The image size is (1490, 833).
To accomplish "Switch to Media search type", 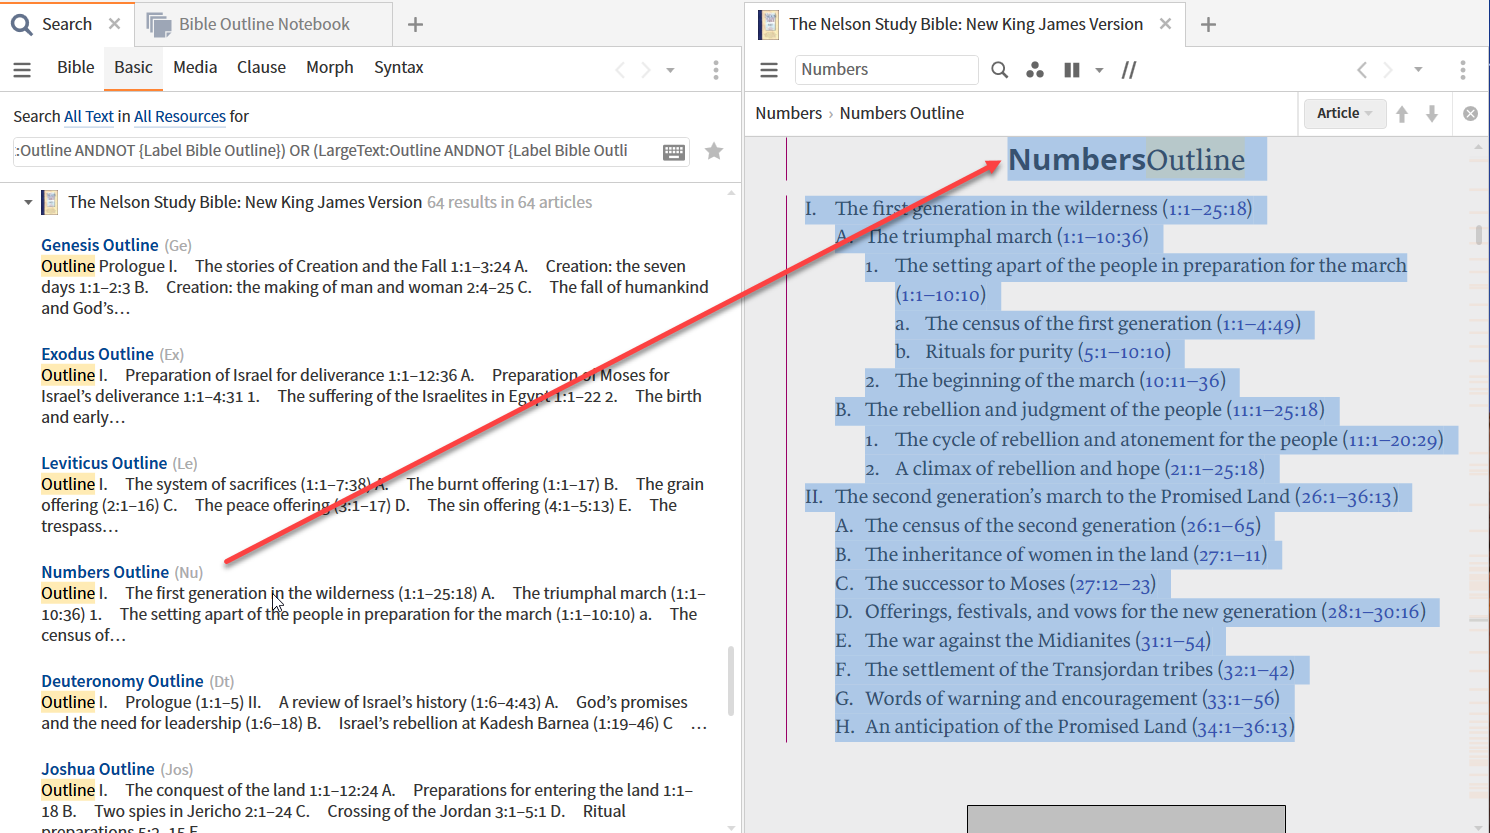I will 195,67.
